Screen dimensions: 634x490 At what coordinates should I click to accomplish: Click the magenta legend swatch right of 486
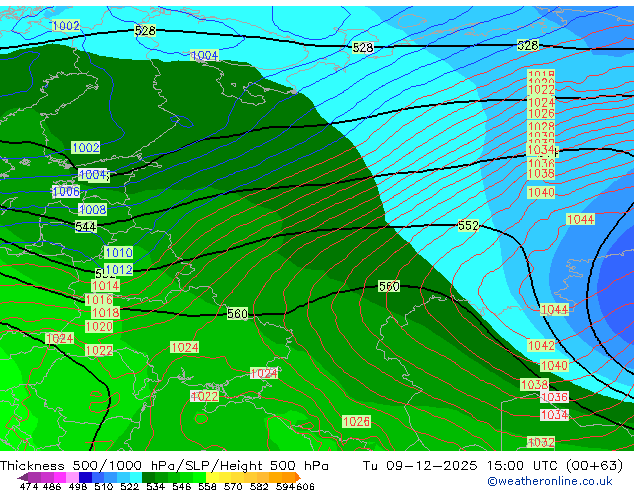click(x=60, y=477)
